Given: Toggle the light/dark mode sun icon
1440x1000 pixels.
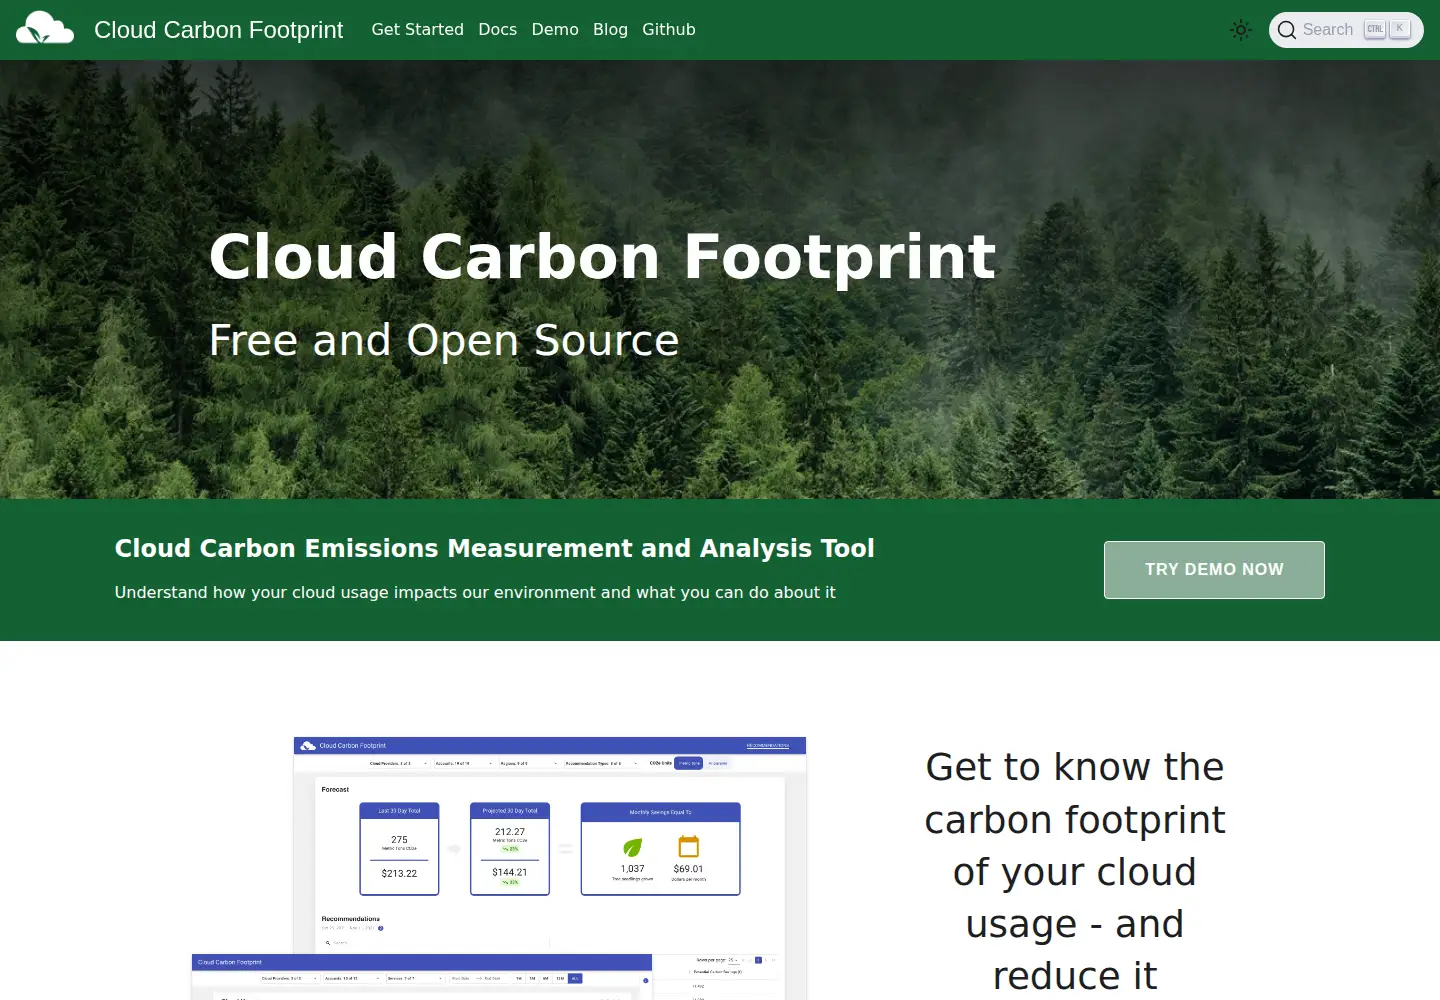Looking at the screenshot, I should 1241,30.
